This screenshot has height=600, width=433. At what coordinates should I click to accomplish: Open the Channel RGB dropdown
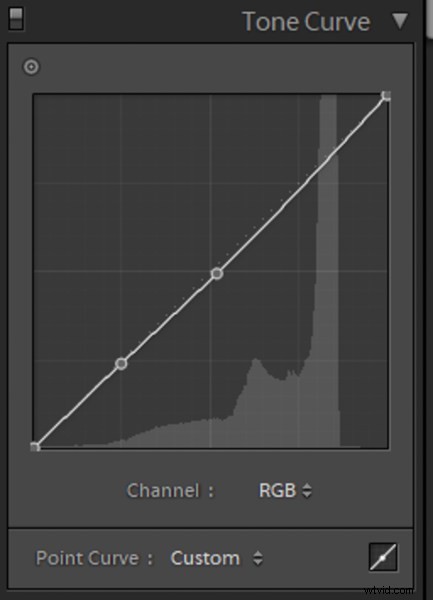pos(285,491)
